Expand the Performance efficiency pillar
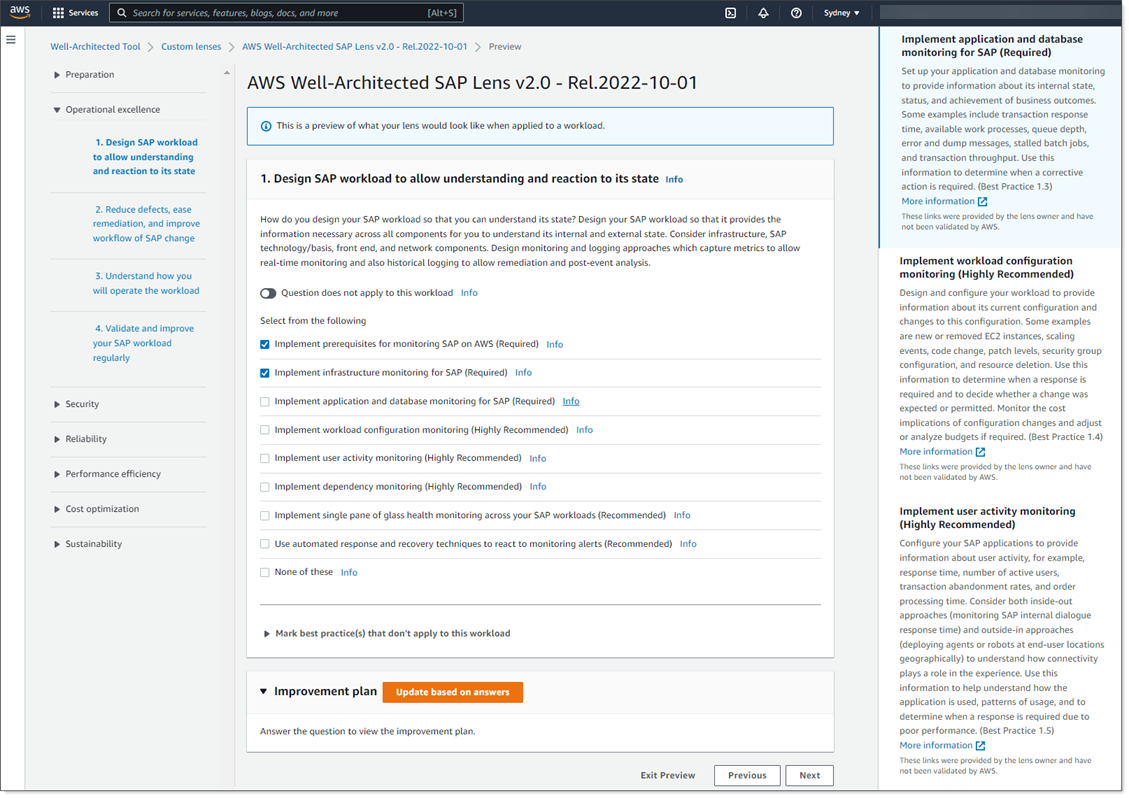Screen dimensions: 1129x798 (x=57, y=475)
